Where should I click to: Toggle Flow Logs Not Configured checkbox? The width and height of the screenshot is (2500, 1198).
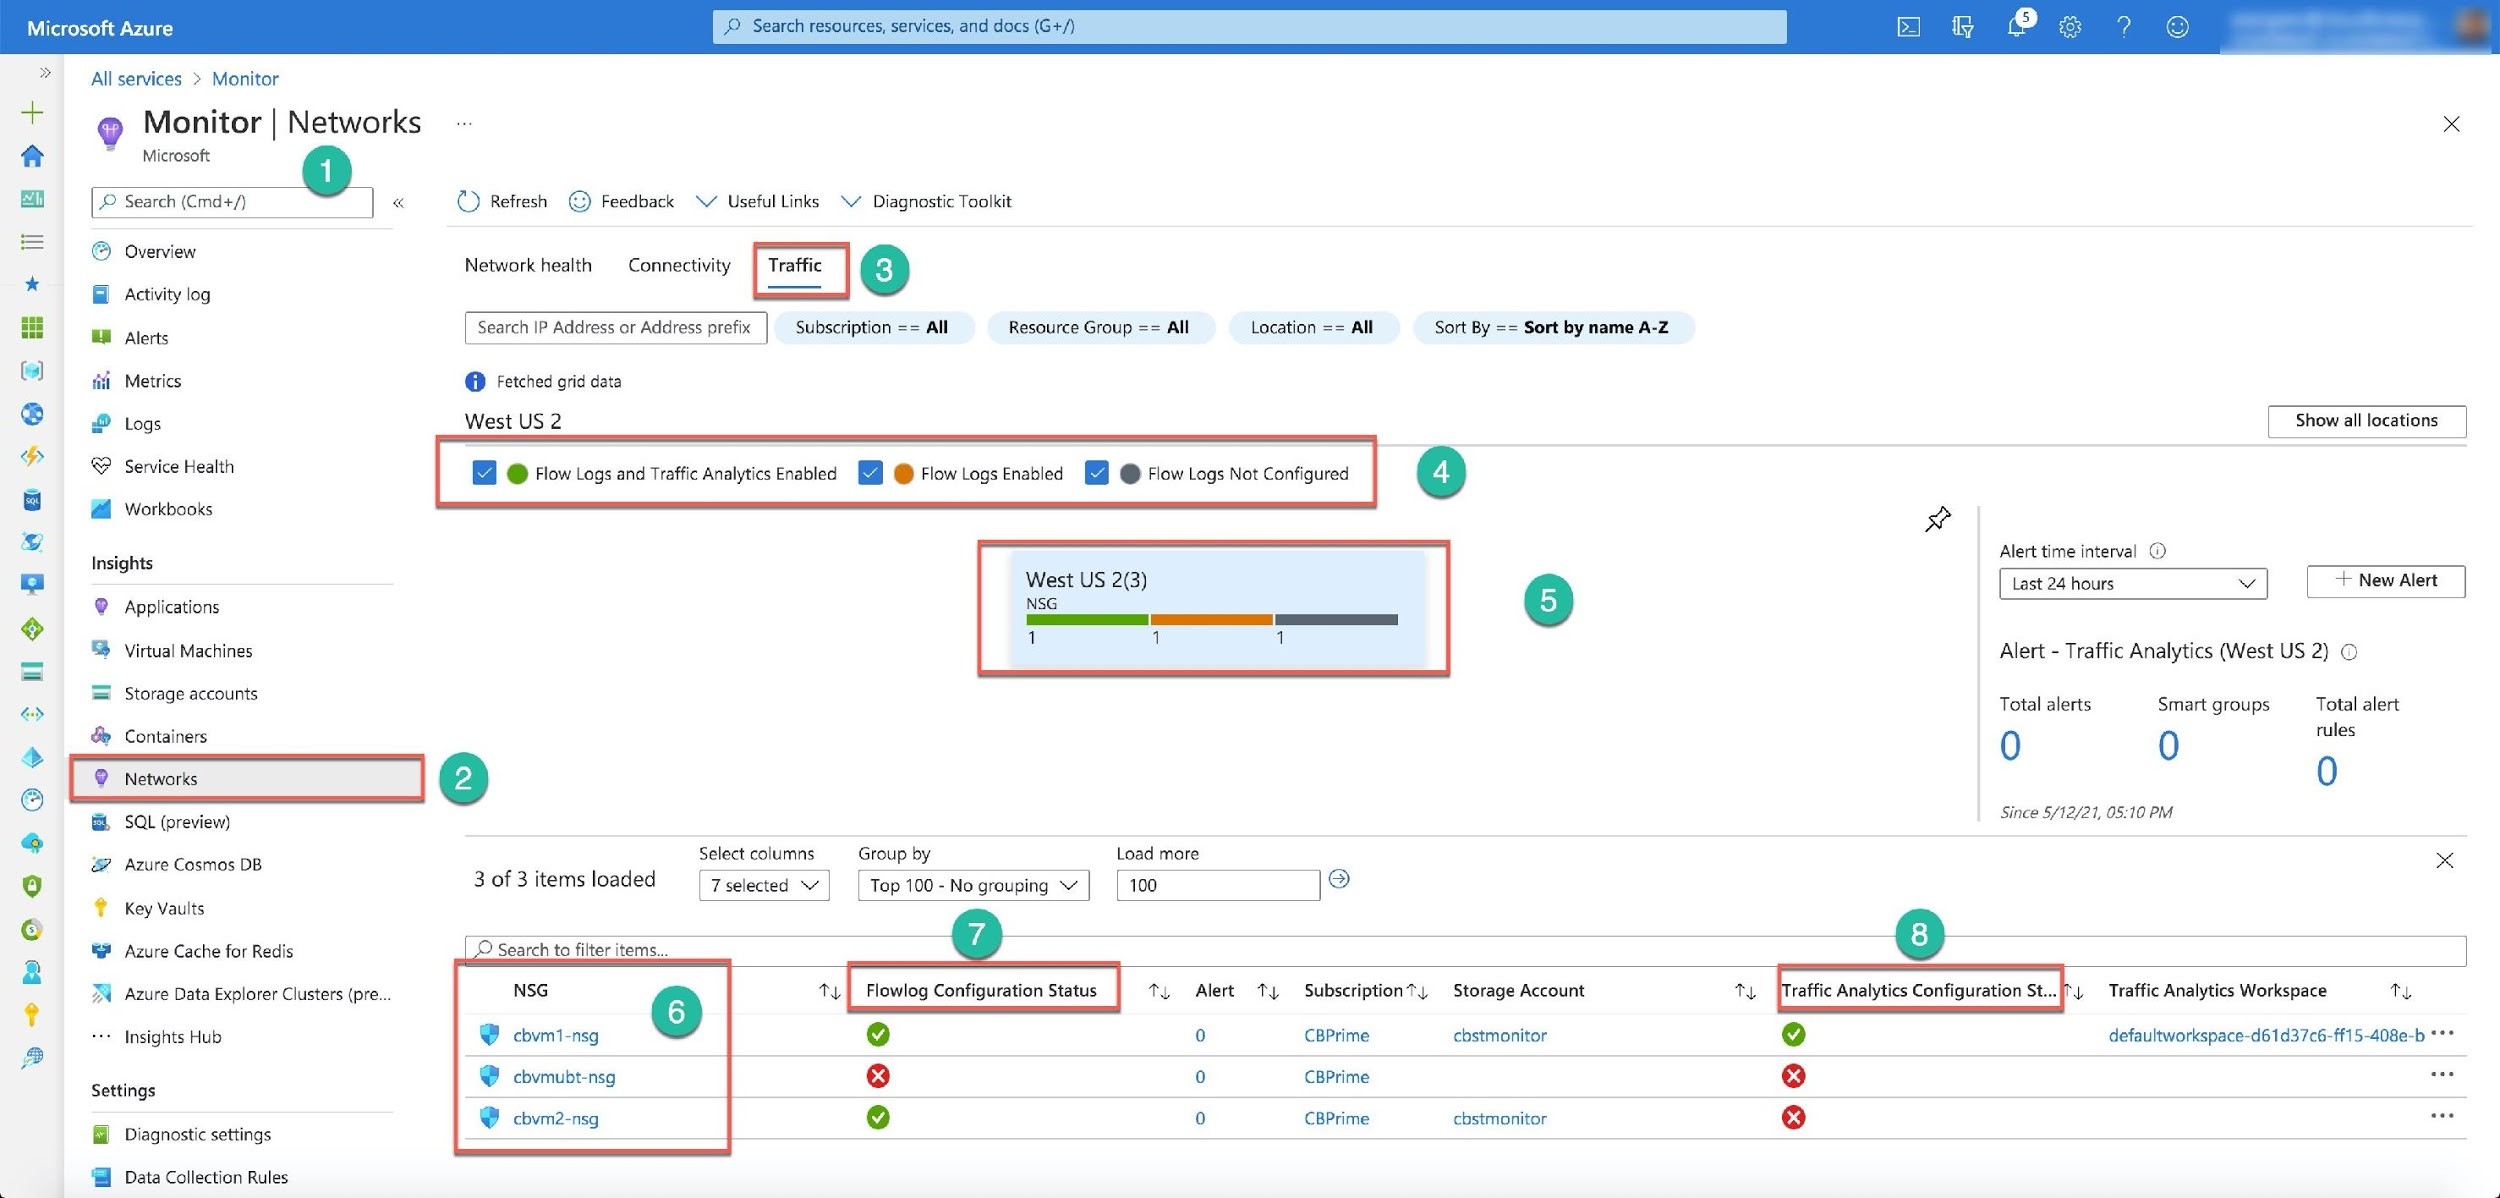pyautogui.click(x=1096, y=473)
